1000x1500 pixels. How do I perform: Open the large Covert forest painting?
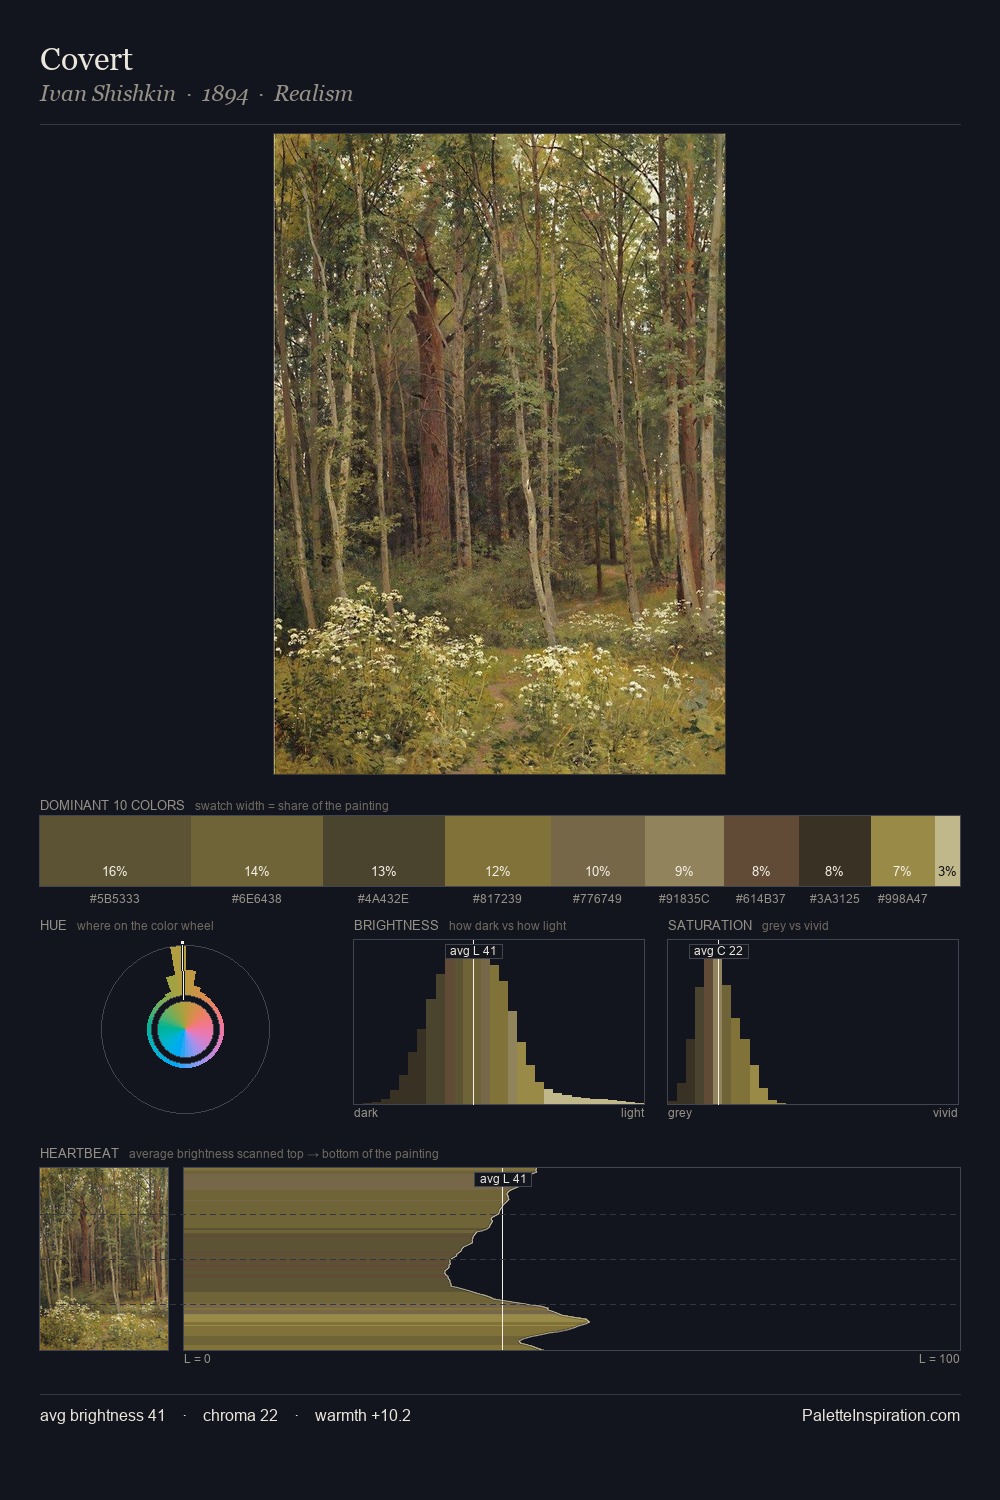click(x=499, y=454)
